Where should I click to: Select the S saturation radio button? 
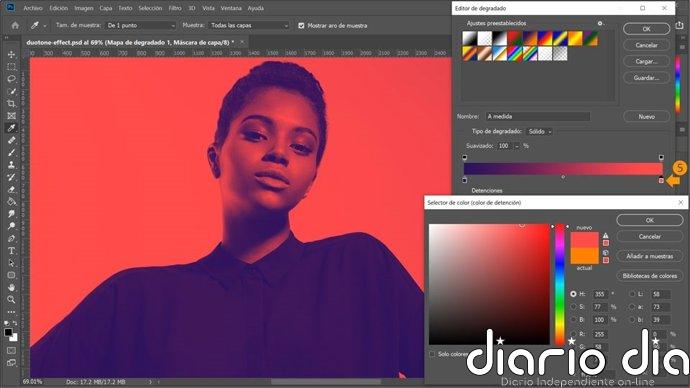tap(573, 307)
